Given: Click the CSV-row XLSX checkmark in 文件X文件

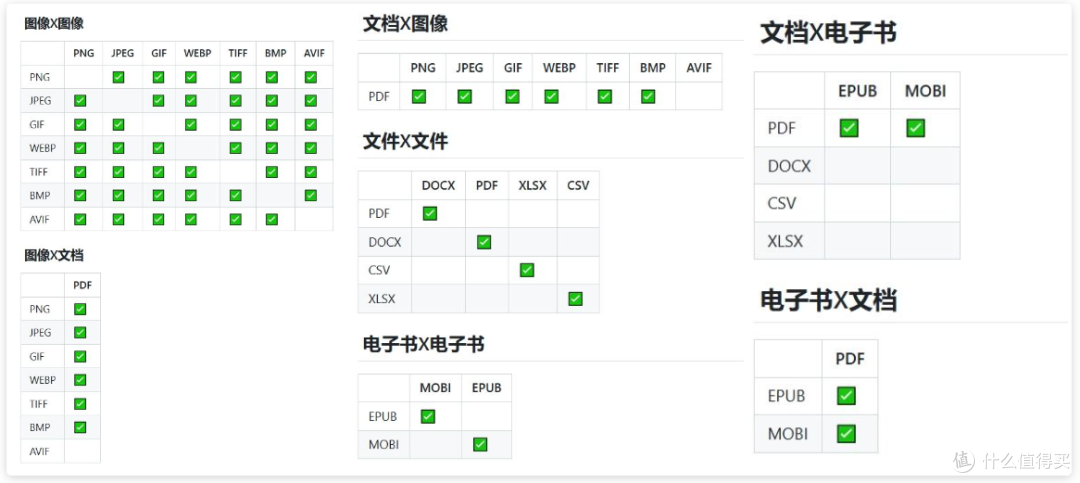Looking at the screenshot, I should (527, 270).
